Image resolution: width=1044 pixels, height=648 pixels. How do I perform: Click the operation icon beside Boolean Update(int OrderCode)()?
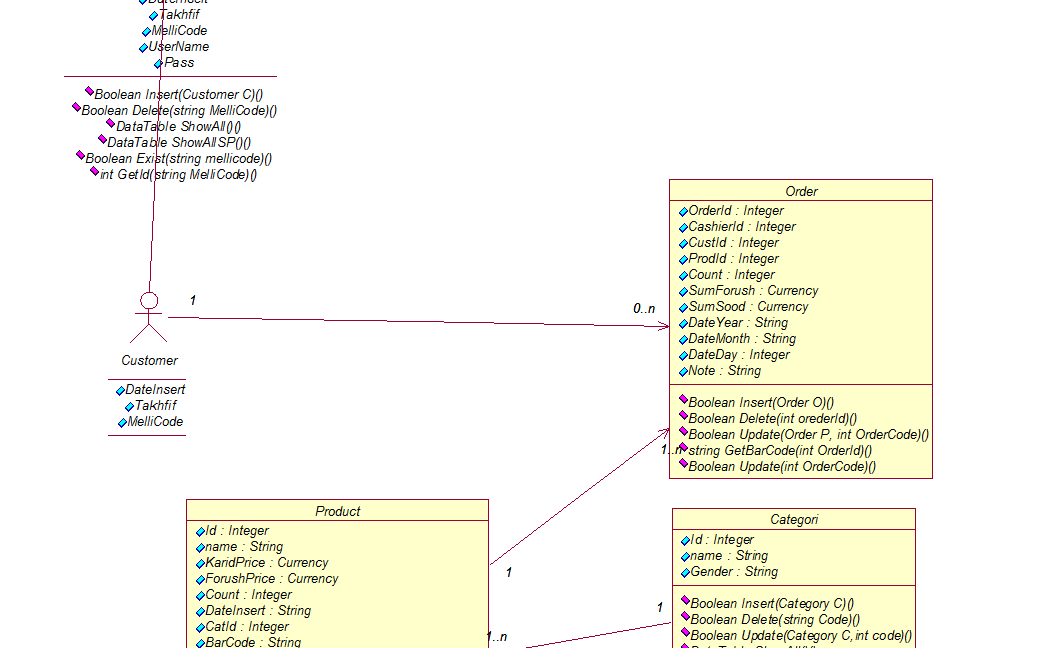683,464
